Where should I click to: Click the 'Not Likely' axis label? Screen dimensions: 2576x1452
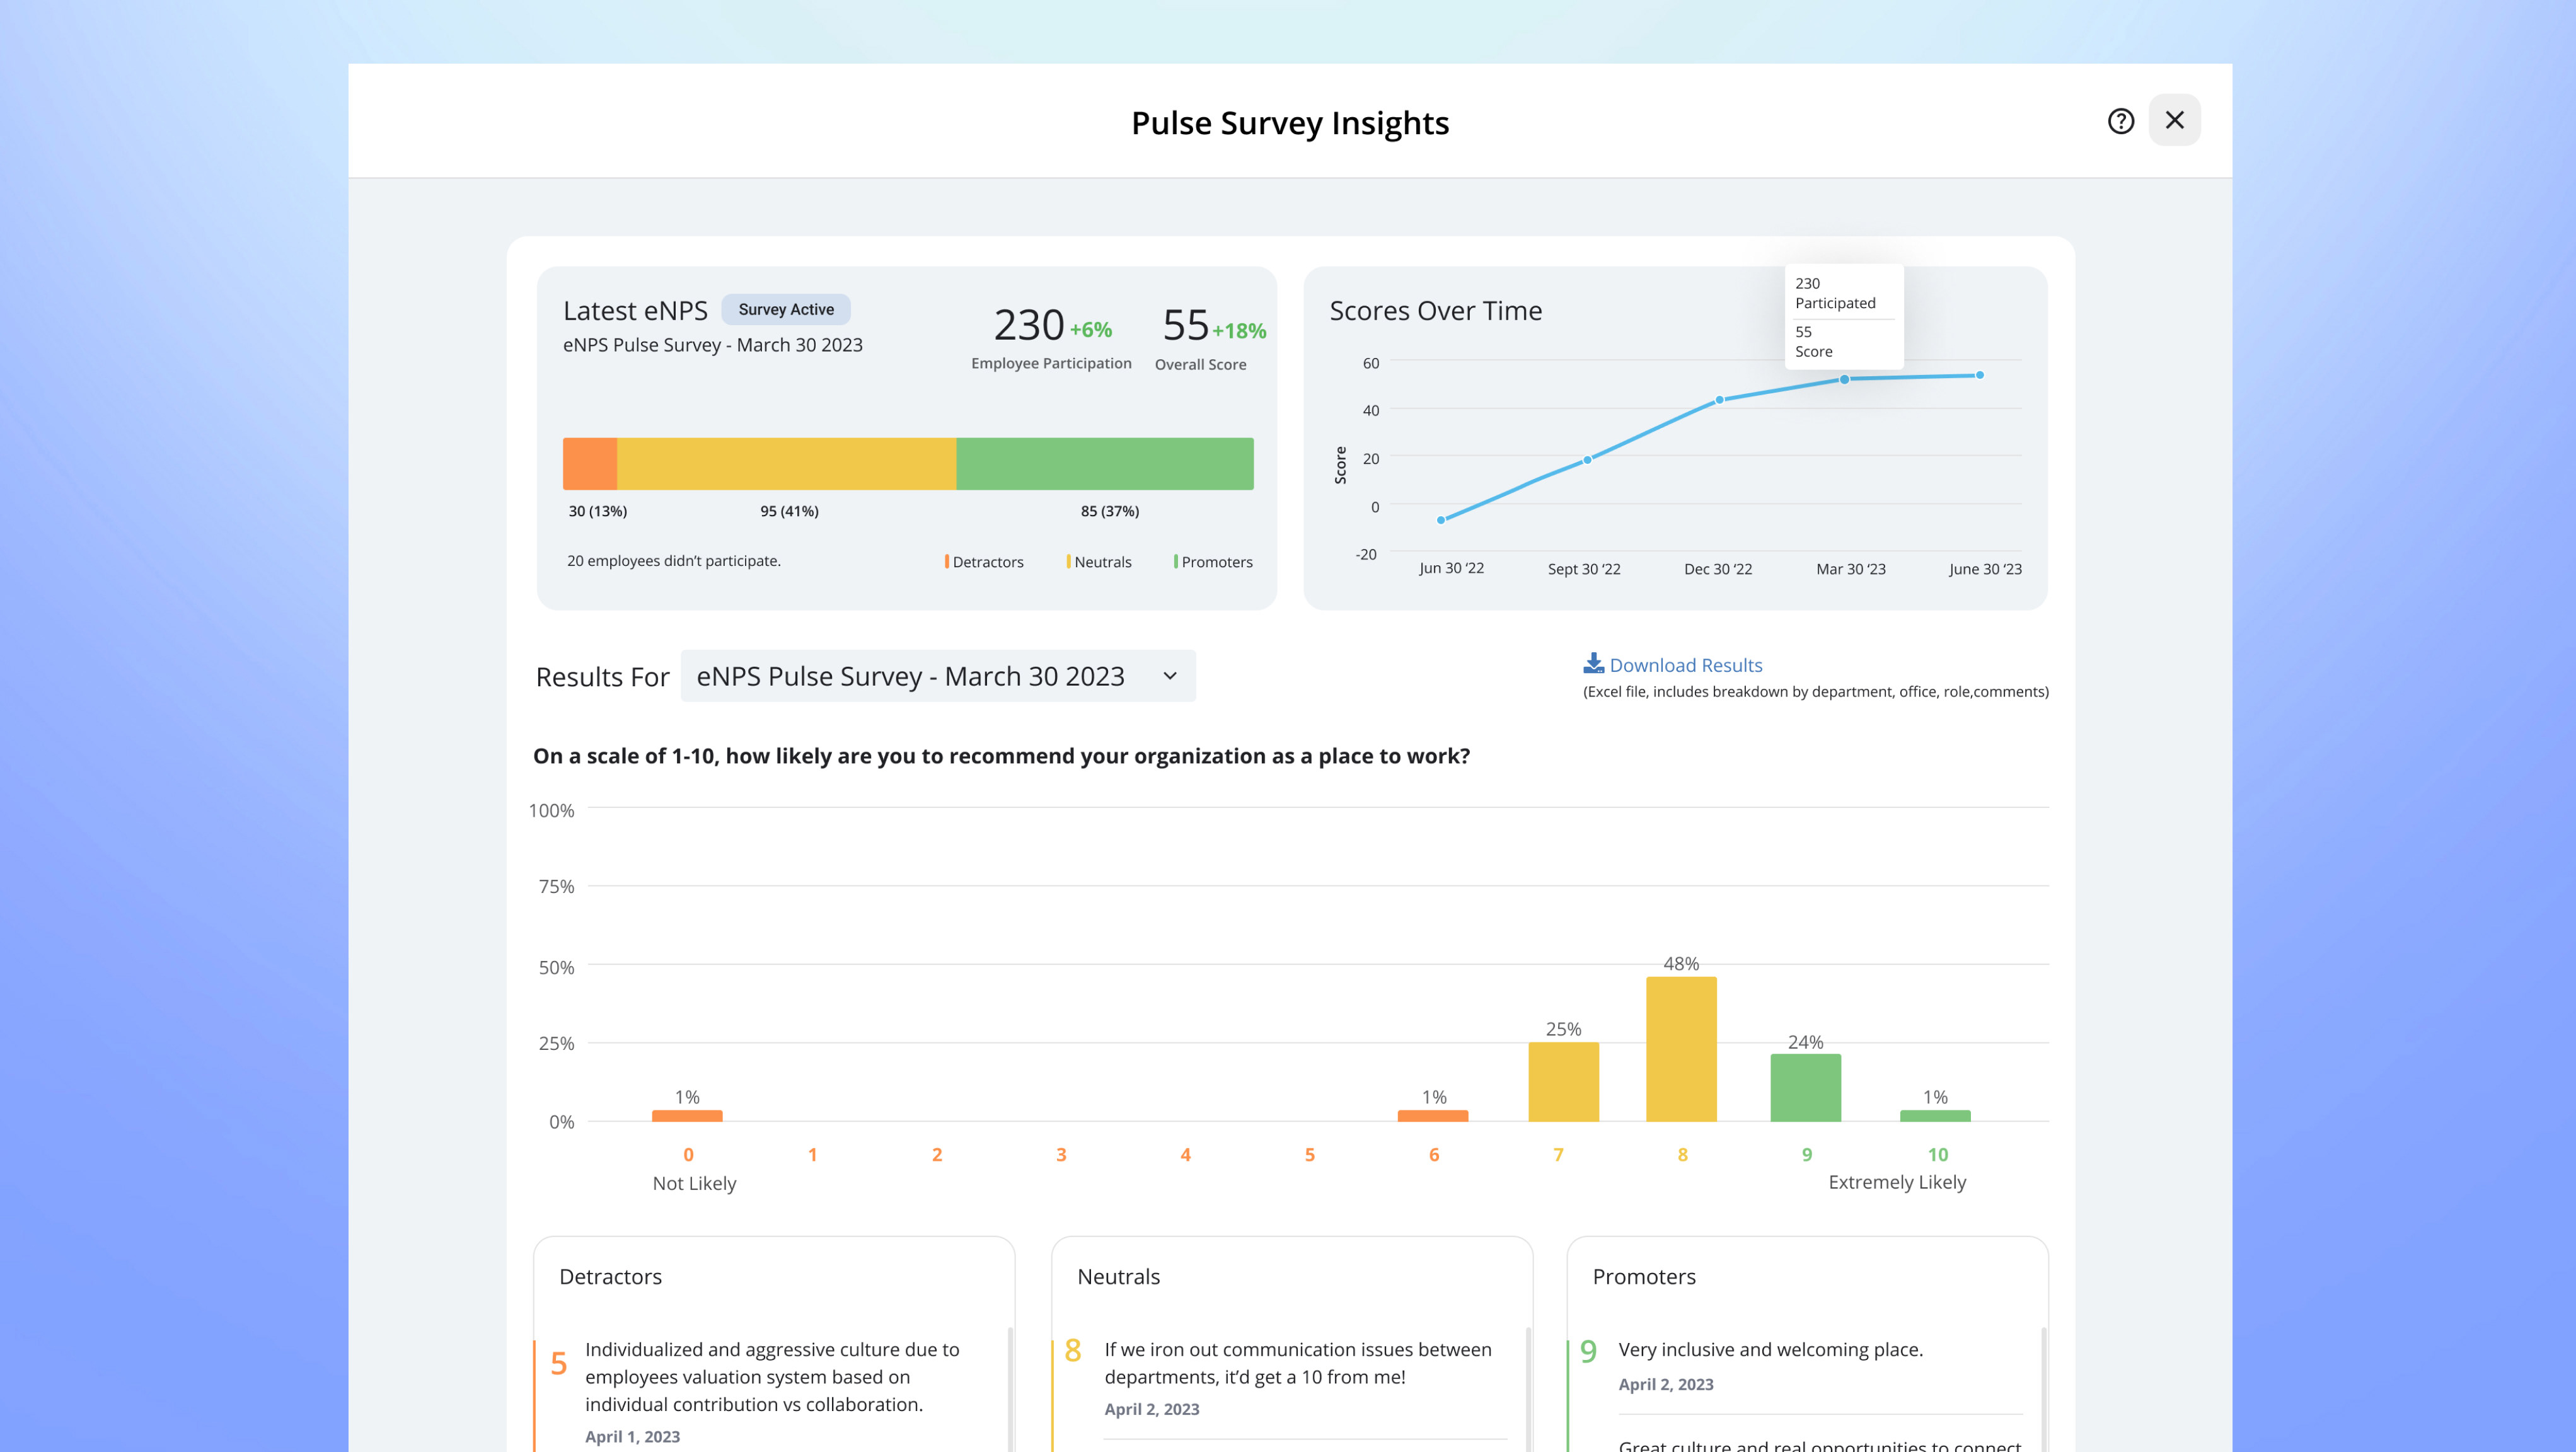(694, 1183)
